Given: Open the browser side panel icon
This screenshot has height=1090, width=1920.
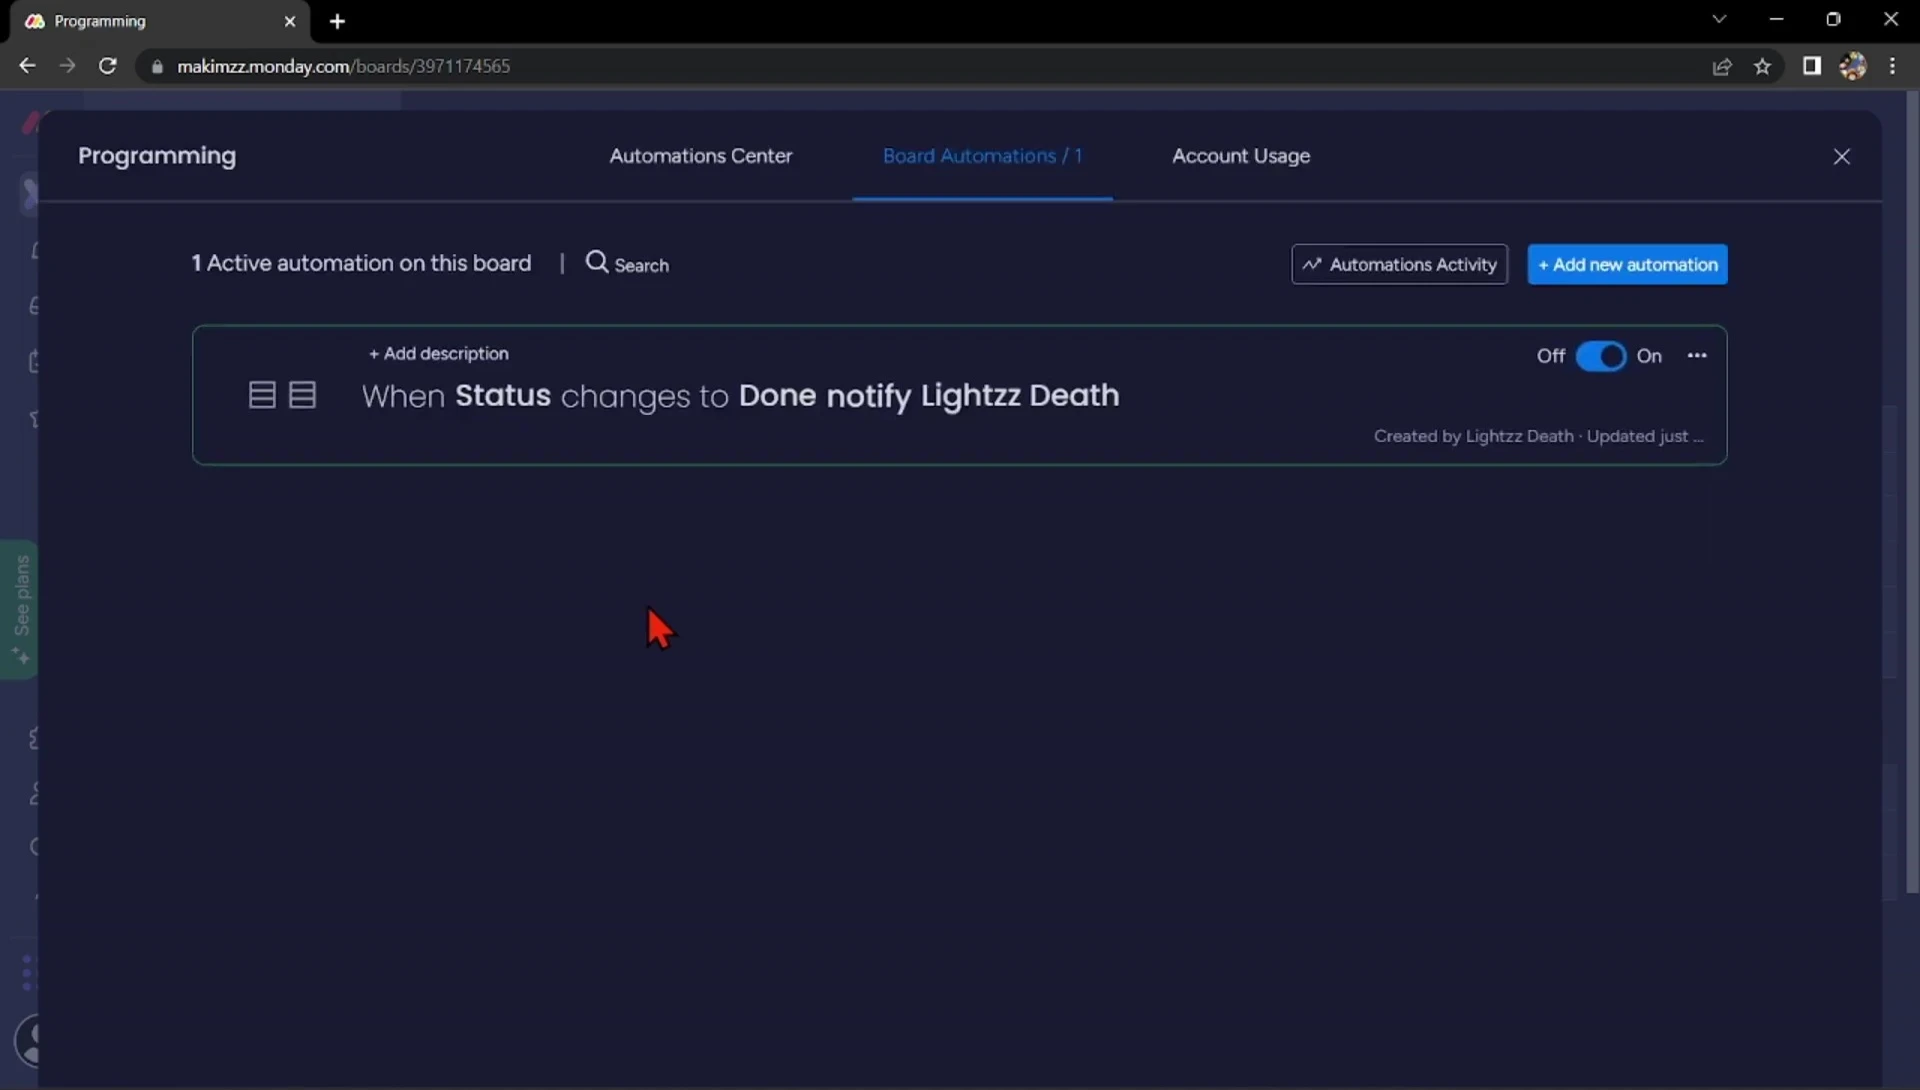Looking at the screenshot, I should pyautogui.click(x=1811, y=66).
